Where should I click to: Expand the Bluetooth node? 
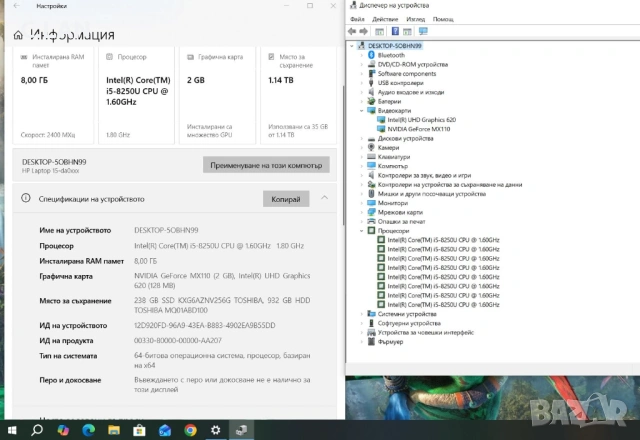[x=362, y=55]
